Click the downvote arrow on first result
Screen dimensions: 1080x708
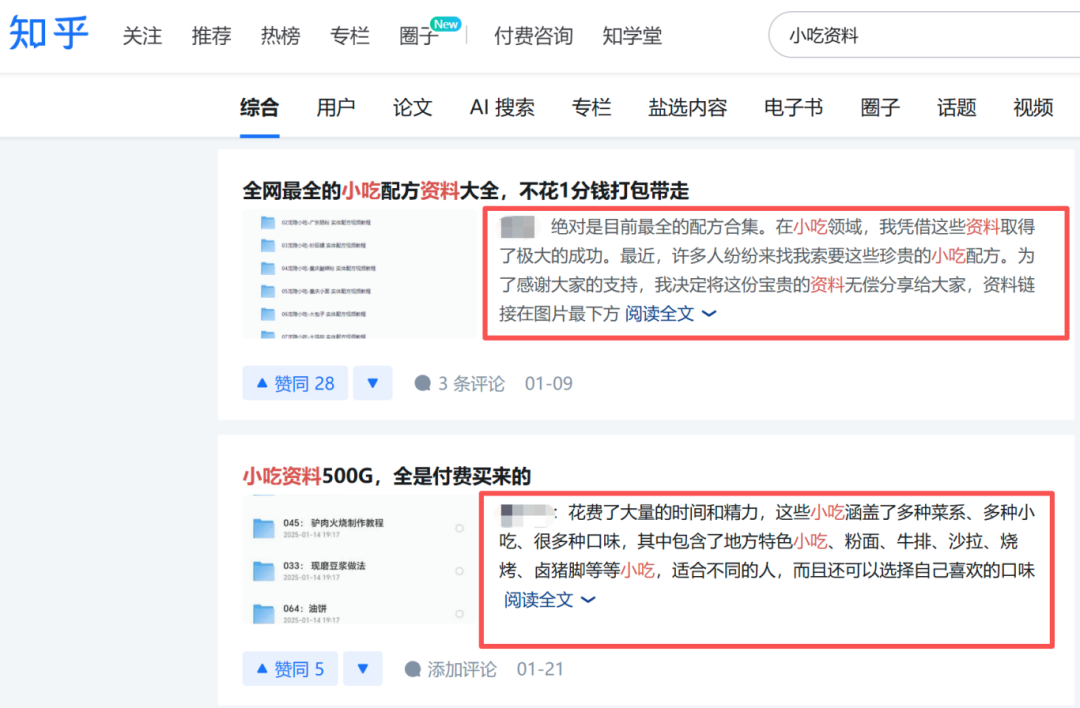click(372, 383)
